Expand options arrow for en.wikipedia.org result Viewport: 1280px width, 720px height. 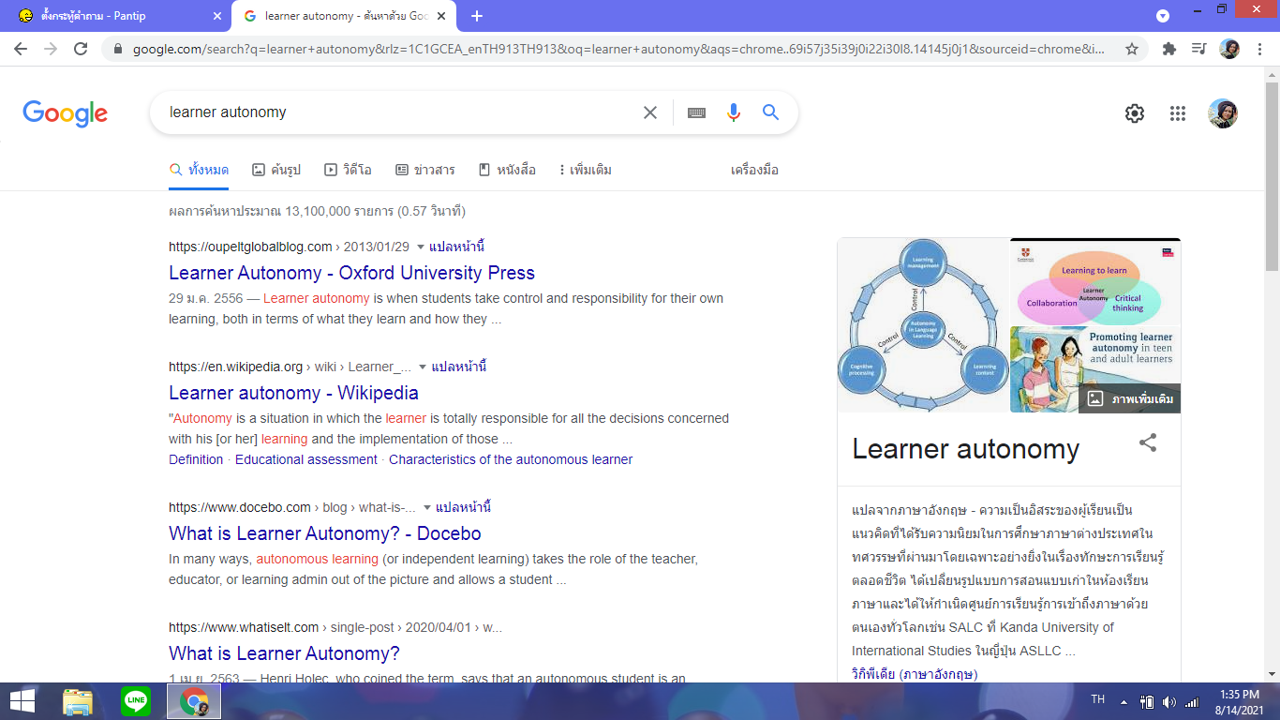coord(422,367)
